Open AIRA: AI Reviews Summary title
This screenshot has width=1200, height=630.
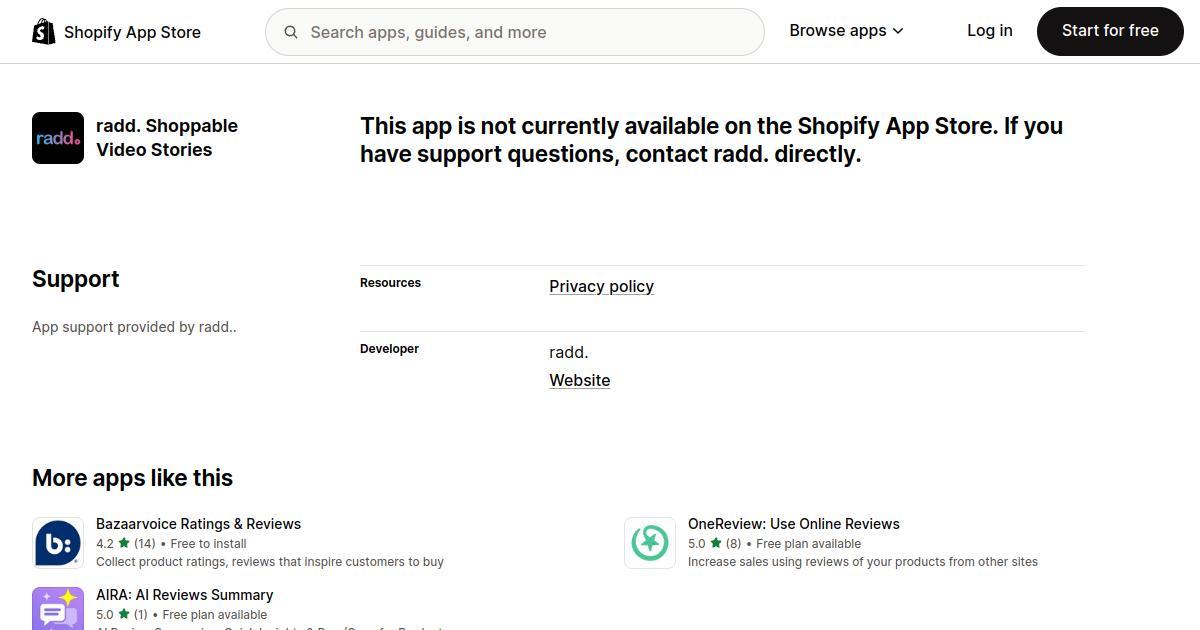tap(184, 595)
